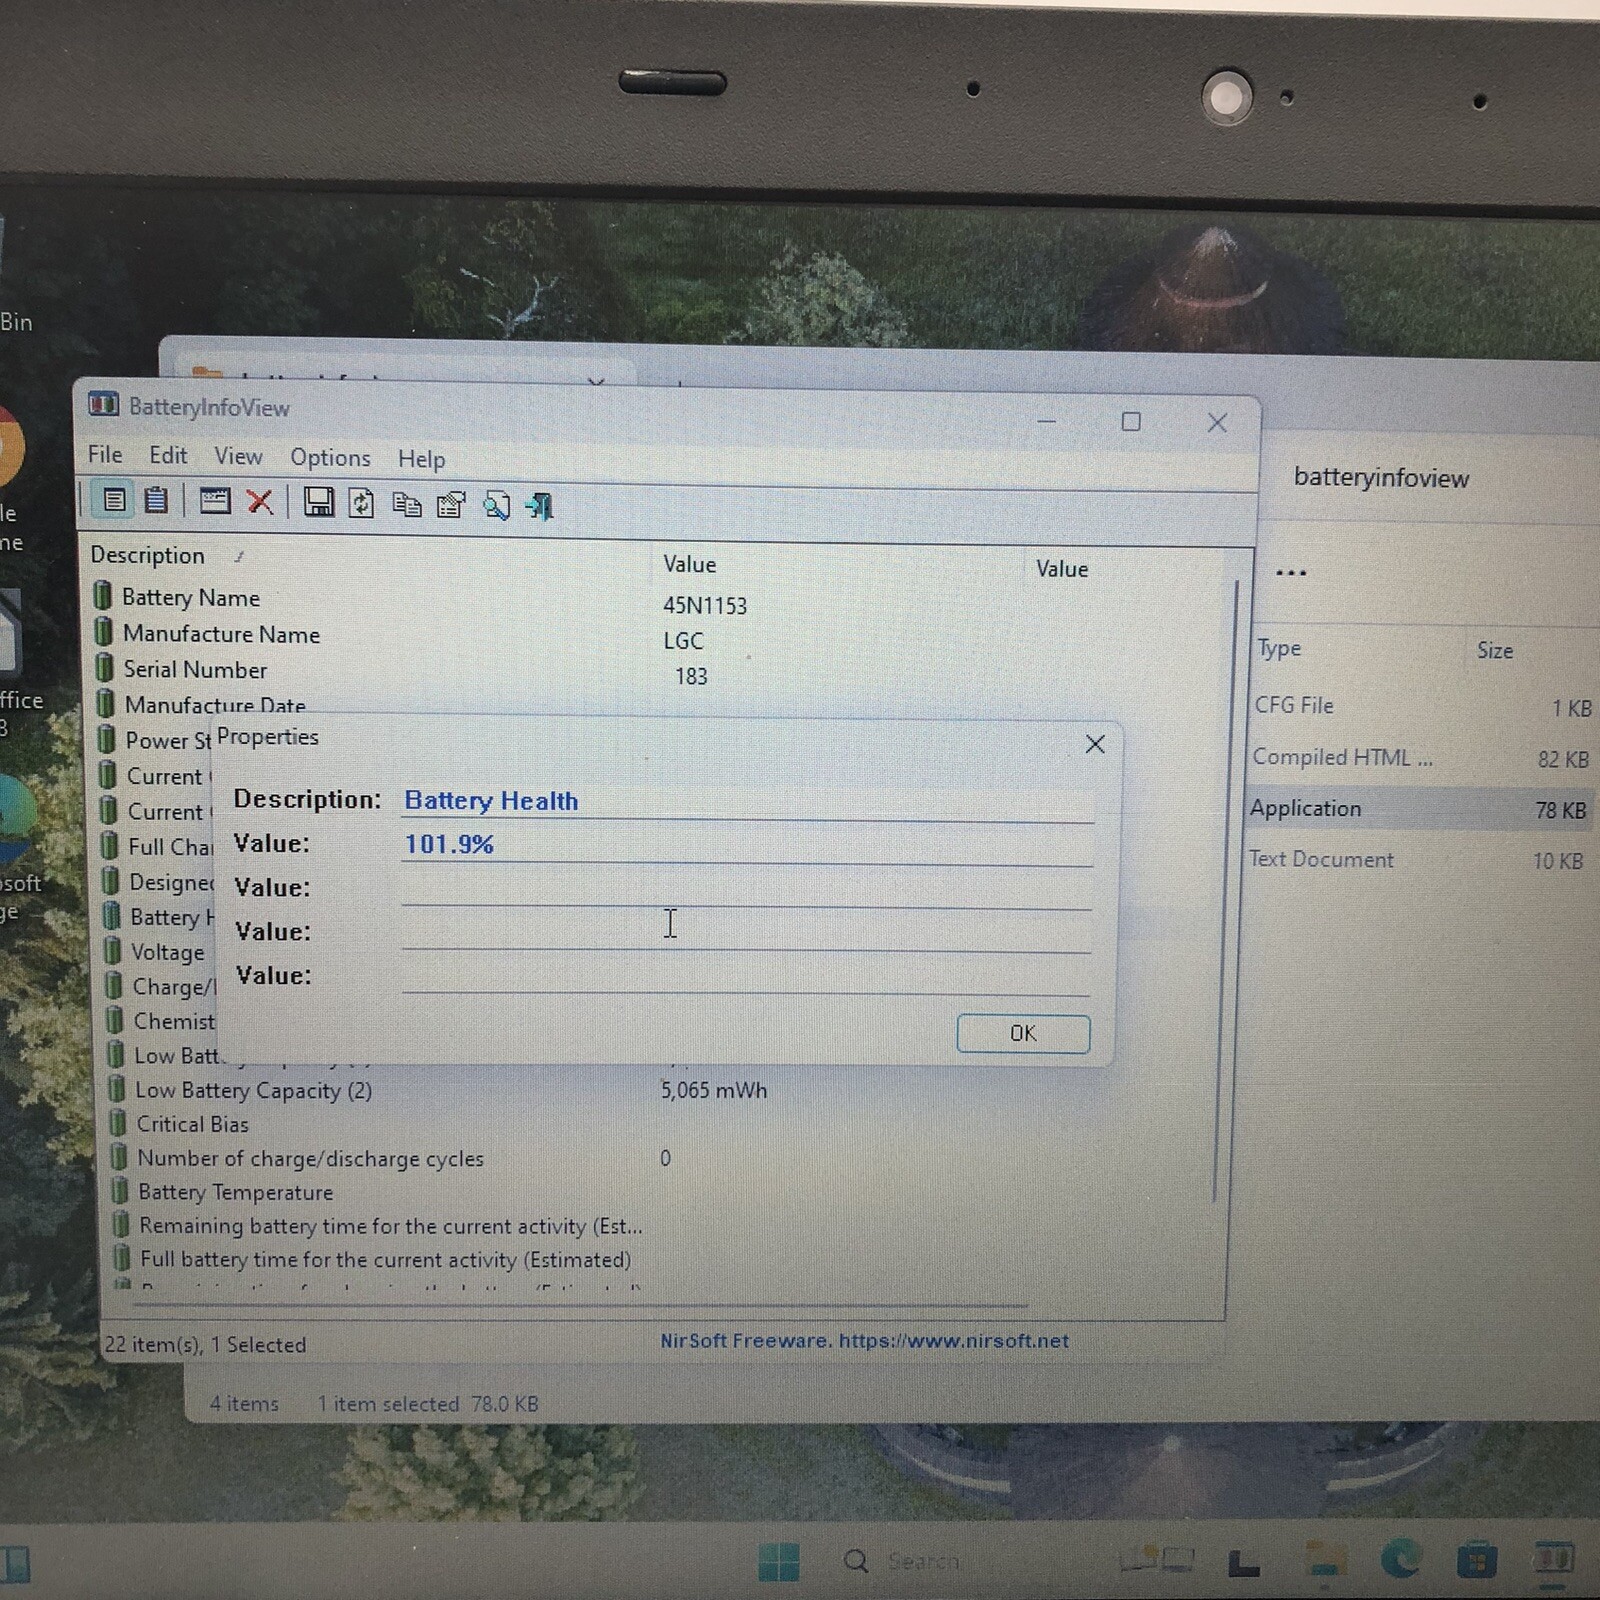Open the Edit menu

pyautogui.click(x=168, y=455)
